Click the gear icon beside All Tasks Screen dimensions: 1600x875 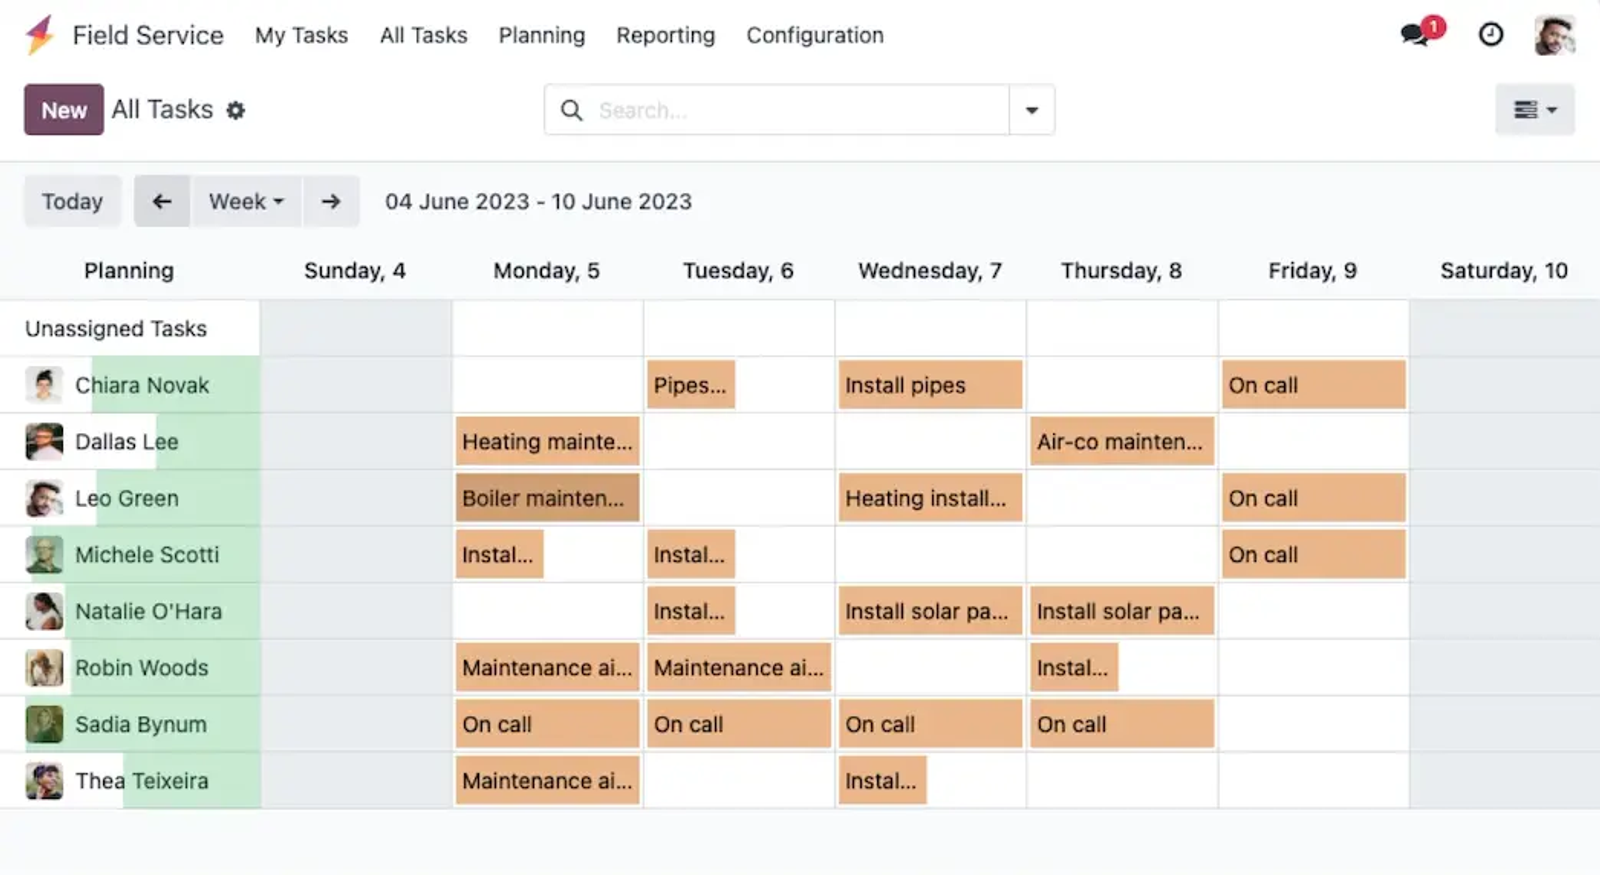click(x=235, y=110)
